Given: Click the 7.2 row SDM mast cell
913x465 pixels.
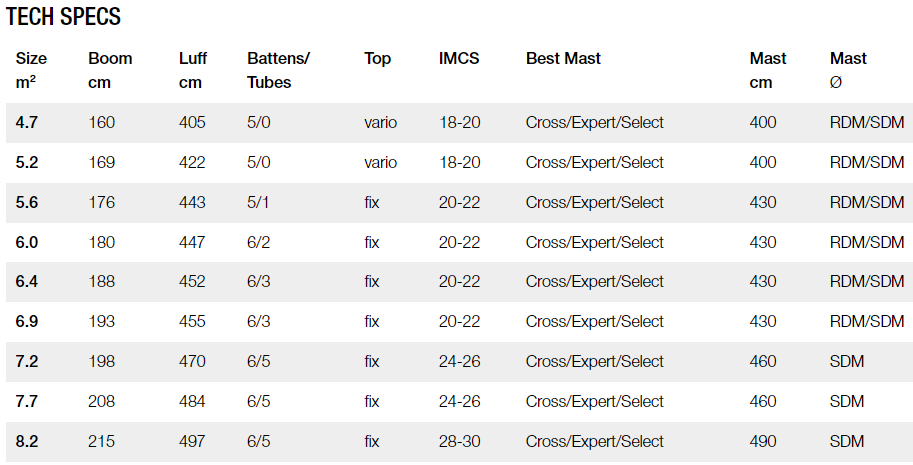Looking at the screenshot, I should [847, 361].
